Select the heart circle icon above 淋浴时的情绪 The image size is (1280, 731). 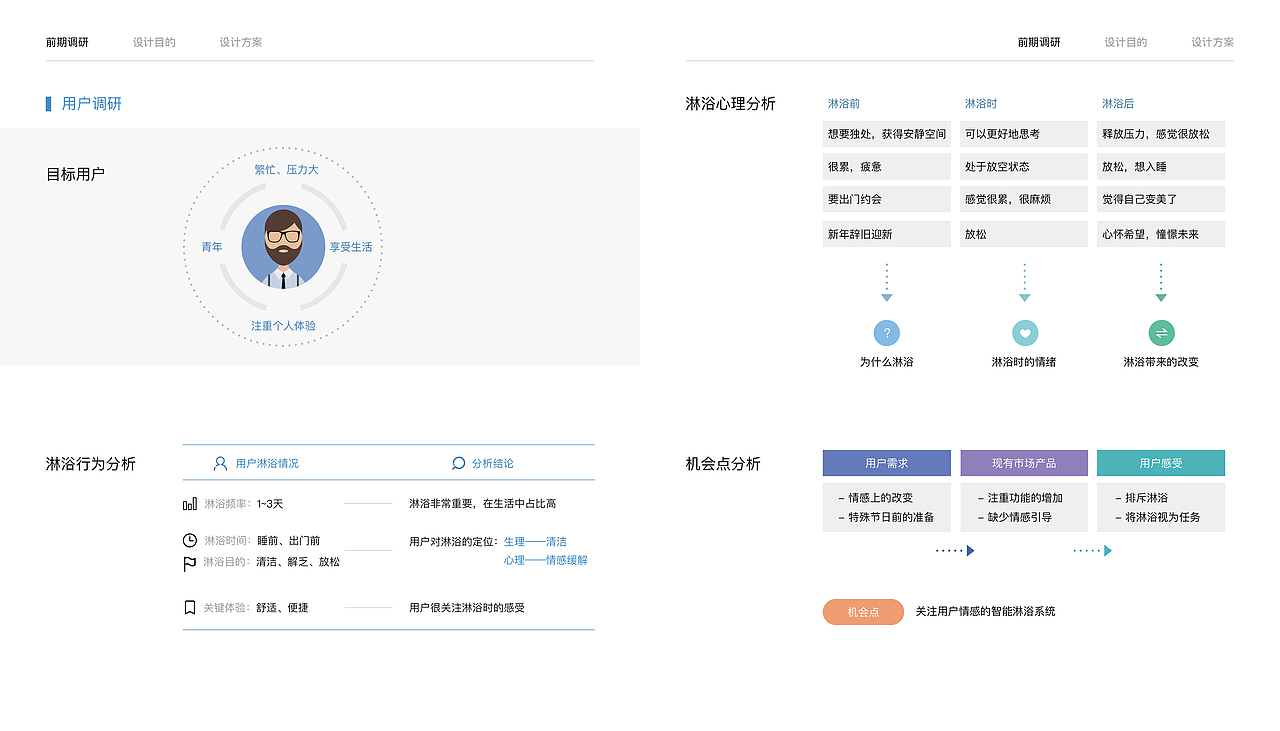click(1024, 332)
